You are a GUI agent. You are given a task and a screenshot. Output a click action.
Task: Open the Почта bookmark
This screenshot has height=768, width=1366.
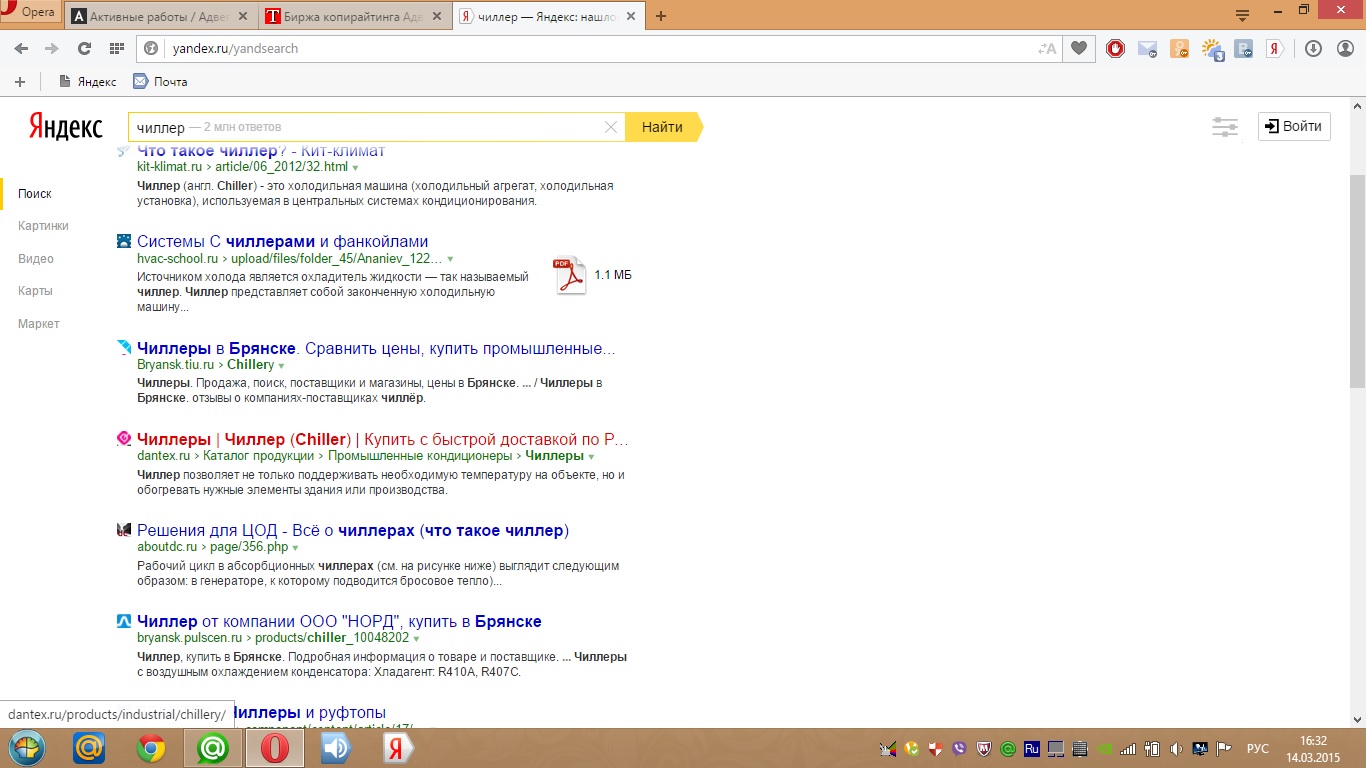coord(160,82)
